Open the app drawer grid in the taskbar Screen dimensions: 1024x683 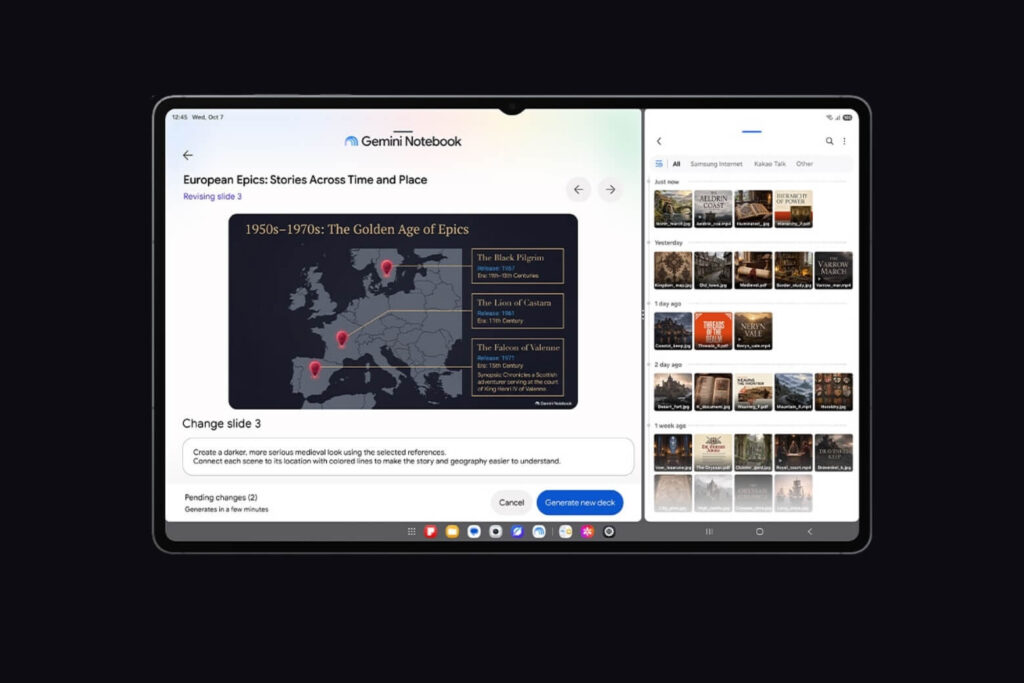click(x=411, y=532)
